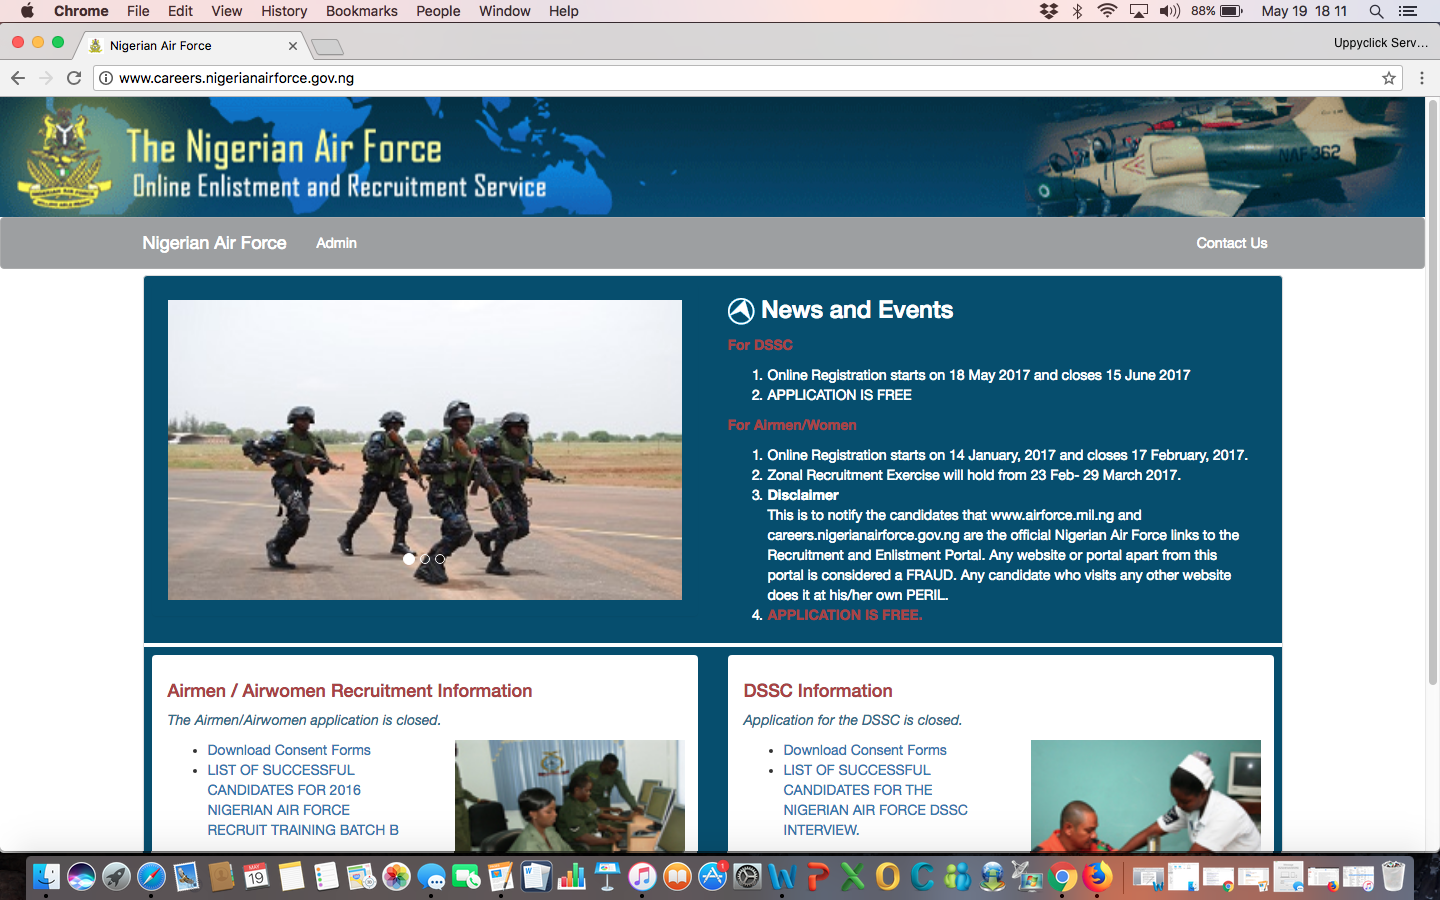Open System Preferences gear in dock
Viewport: 1440px width, 900px height.
point(747,877)
